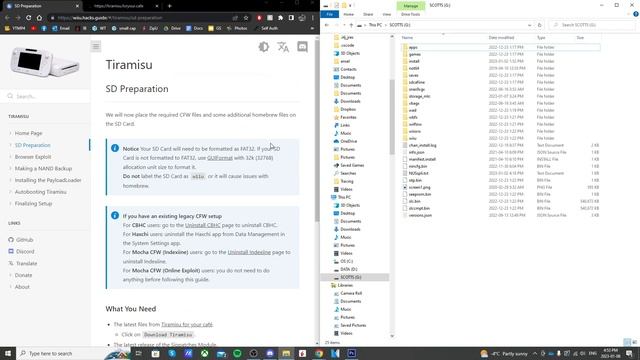Select Libraries in the navigation pane
The image size is (640, 360).
[341, 285]
